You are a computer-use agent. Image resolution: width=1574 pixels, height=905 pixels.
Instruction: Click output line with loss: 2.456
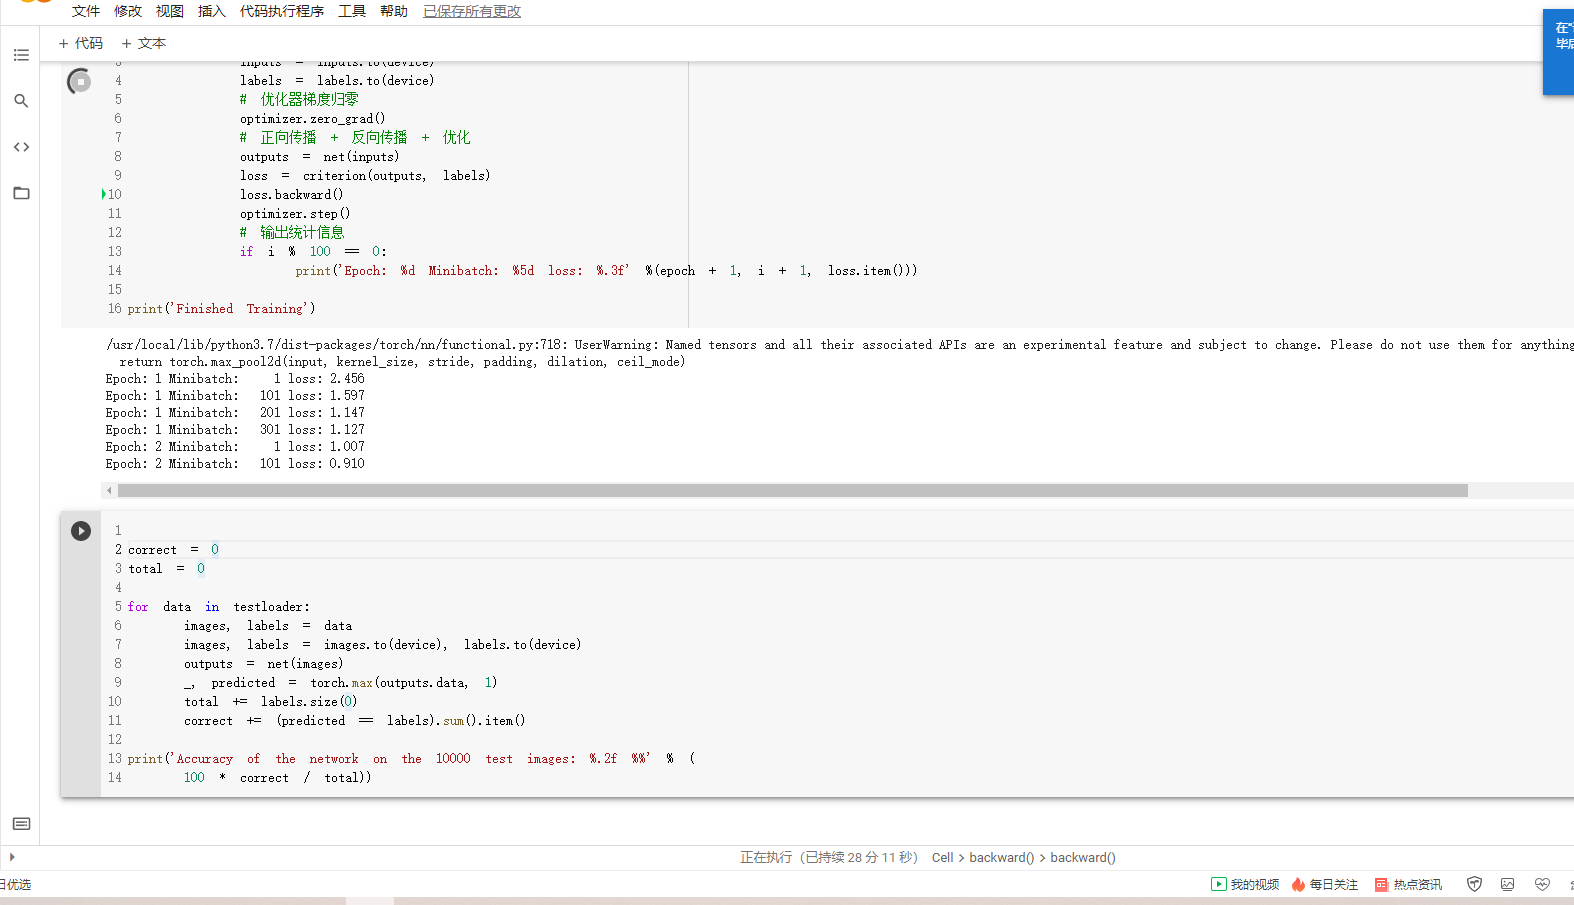click(x=235, y=379)
